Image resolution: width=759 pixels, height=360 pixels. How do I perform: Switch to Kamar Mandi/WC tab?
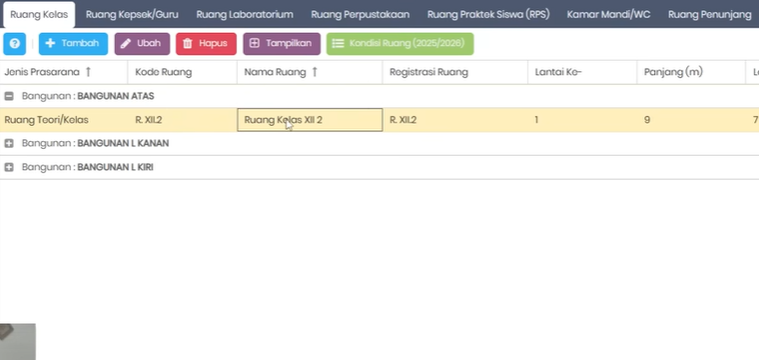click(608, 15)
